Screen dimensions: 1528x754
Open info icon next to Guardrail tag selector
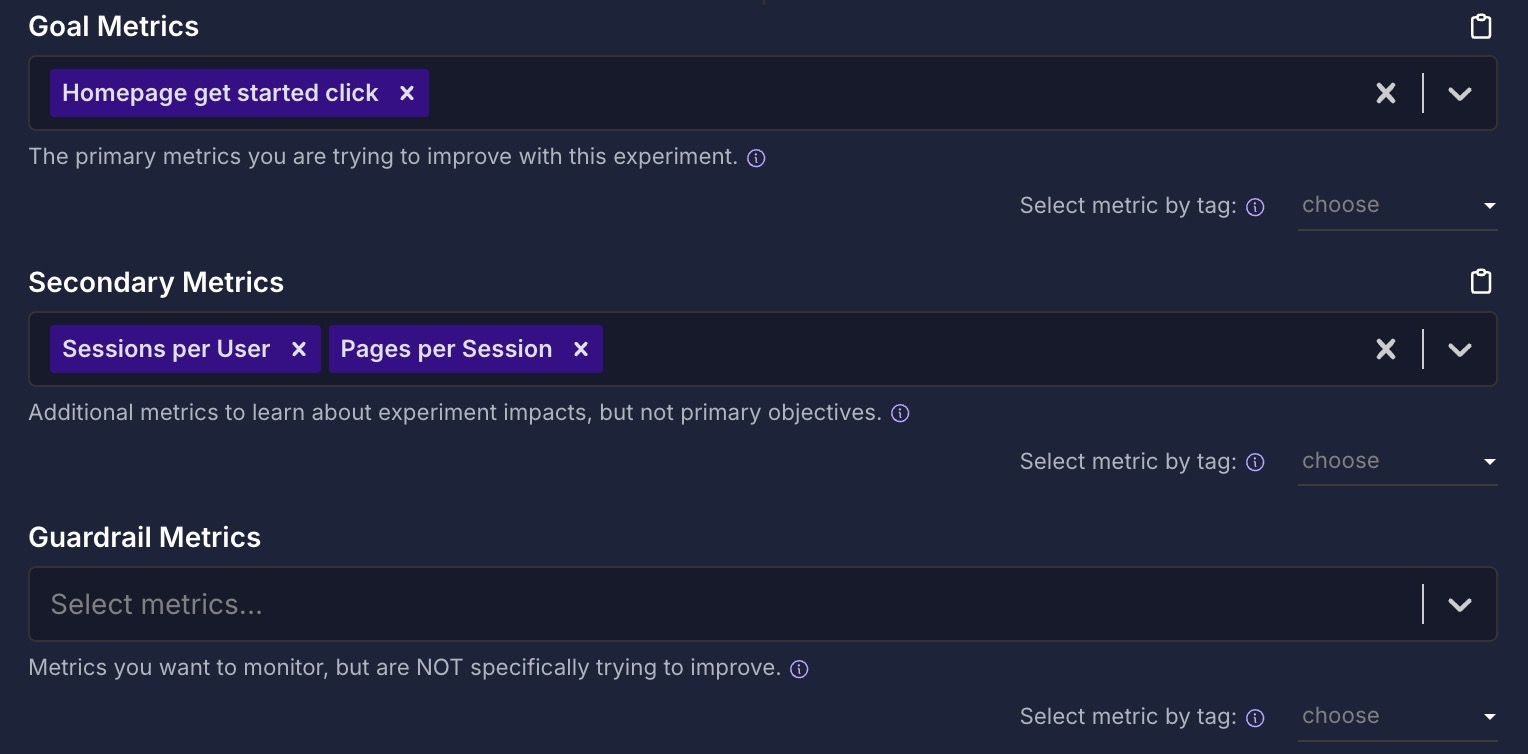point(1256,718)
